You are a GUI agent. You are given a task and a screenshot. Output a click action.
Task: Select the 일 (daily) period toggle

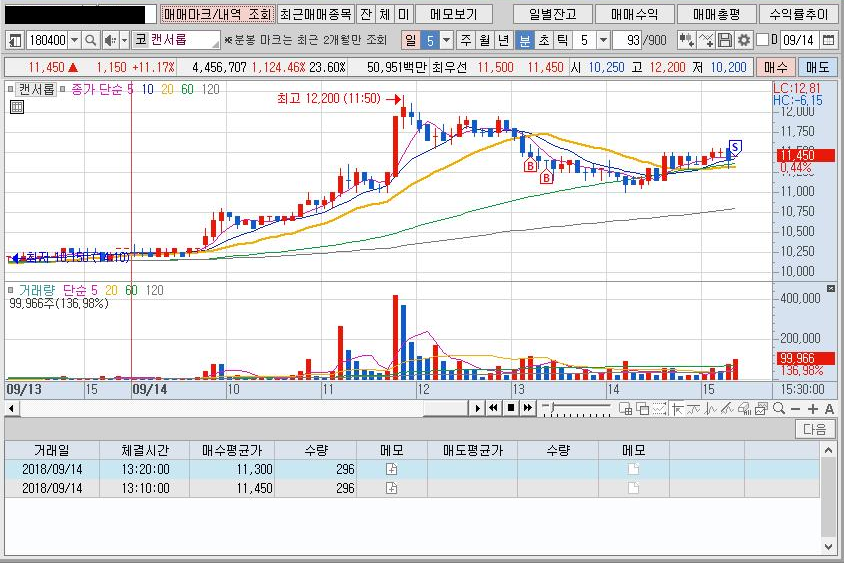(411, 40)
